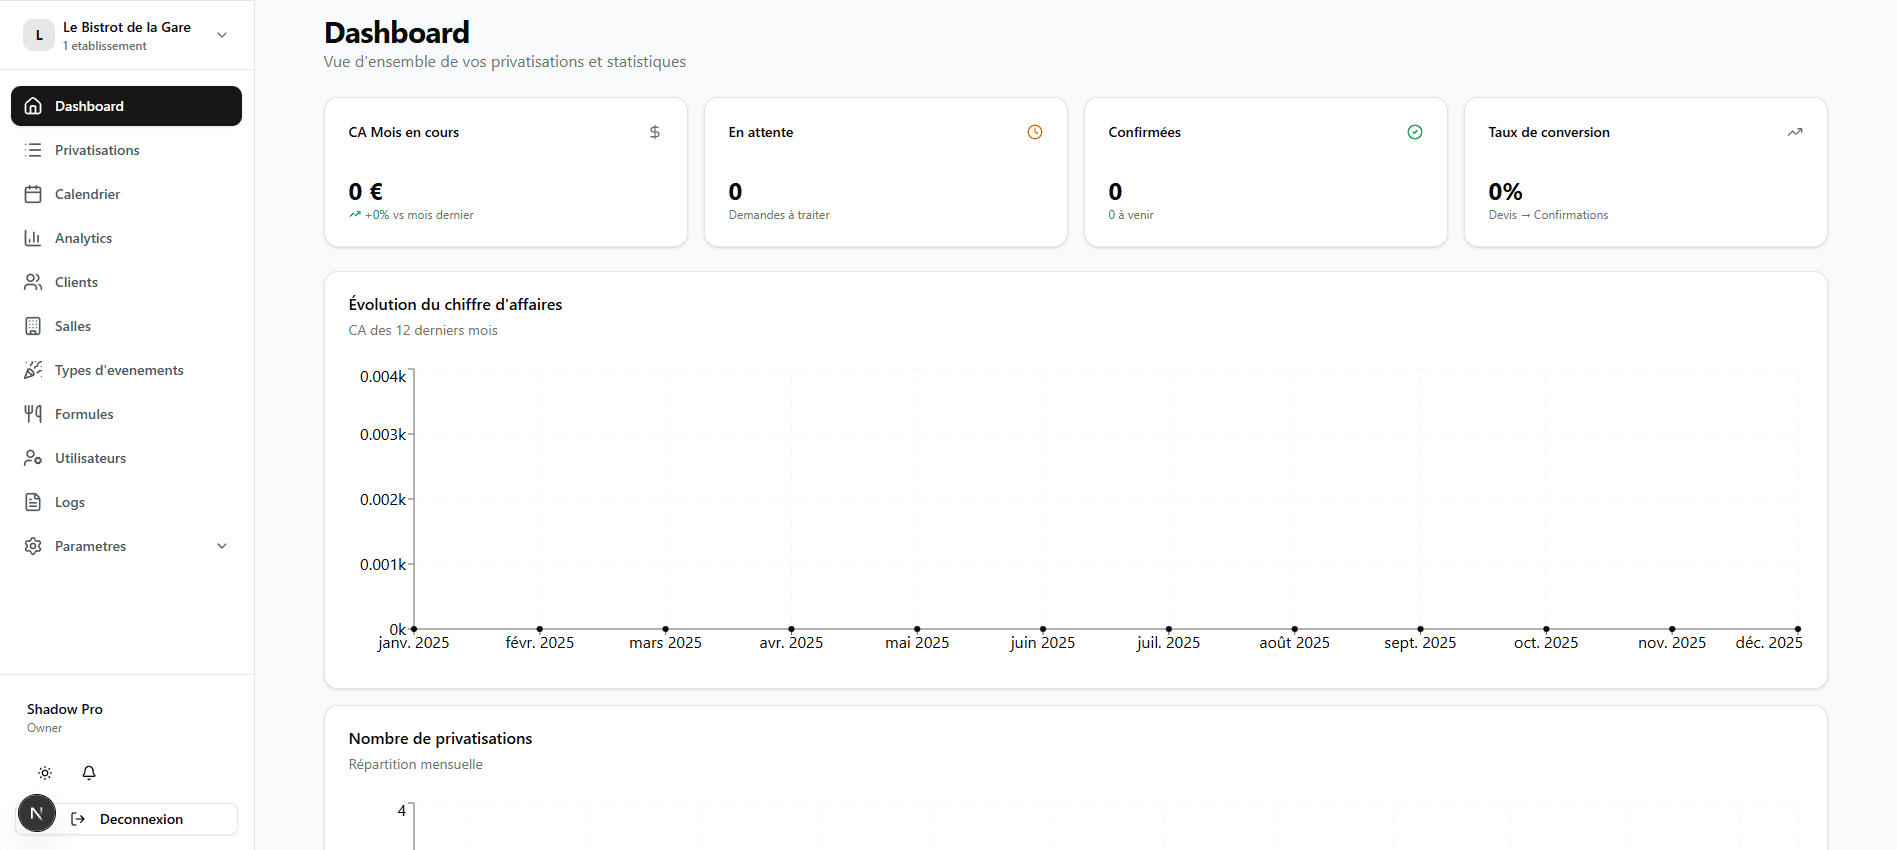Click the notification bell icon
1897x850 pixels.
click(x=89, y=773)
